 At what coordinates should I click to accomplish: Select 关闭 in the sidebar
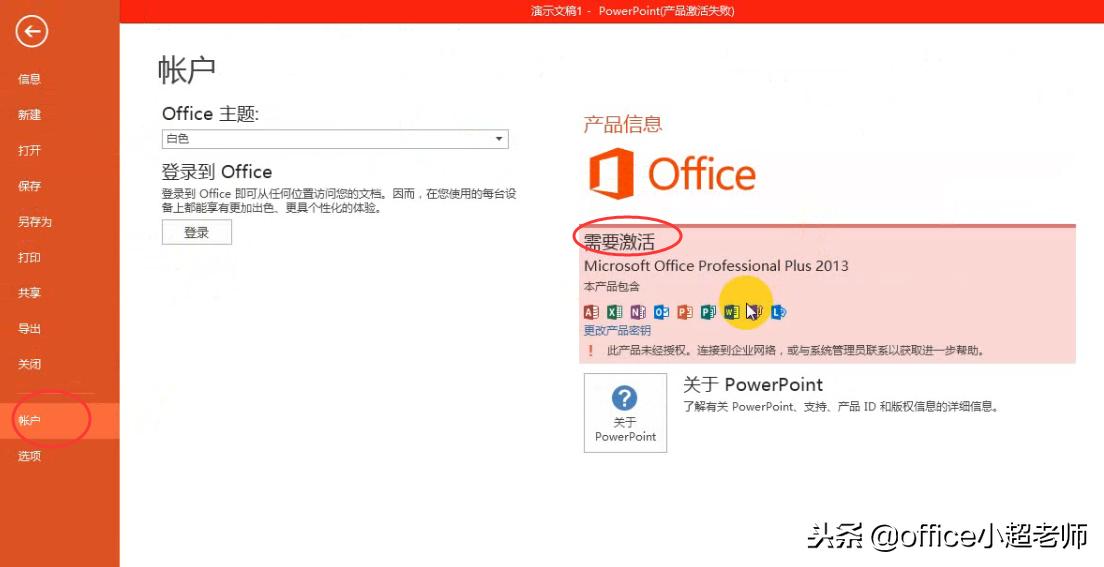click(x=30, y=365)
